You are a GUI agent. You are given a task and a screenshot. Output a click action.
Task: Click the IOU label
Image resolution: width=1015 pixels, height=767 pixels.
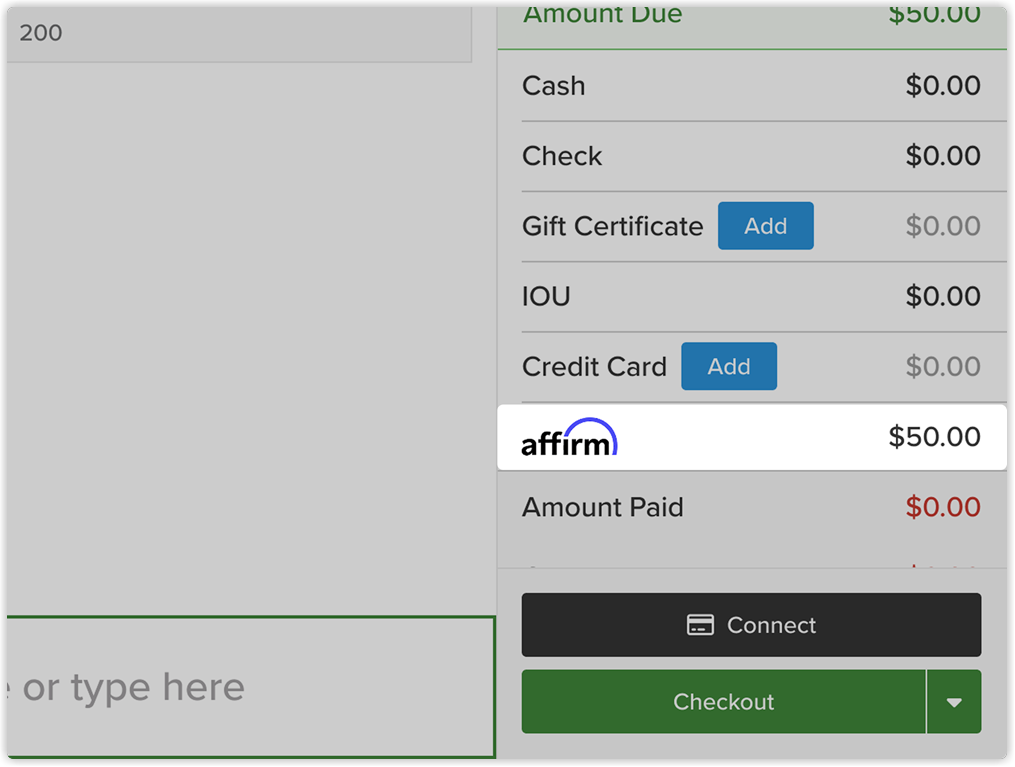[x=546, y=296]
